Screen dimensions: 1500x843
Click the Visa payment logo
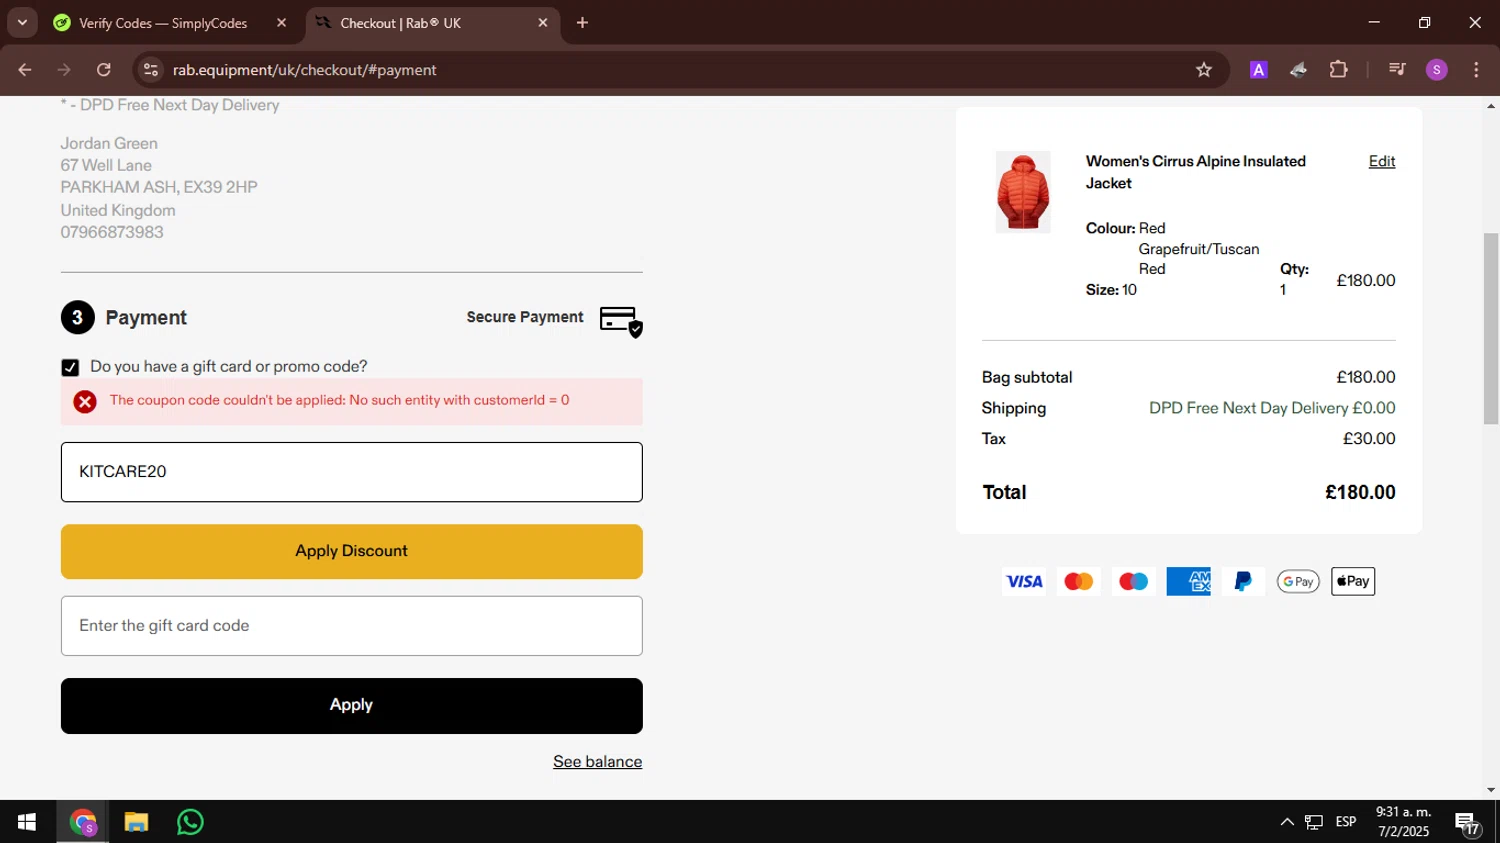(x=1024, y=581)
